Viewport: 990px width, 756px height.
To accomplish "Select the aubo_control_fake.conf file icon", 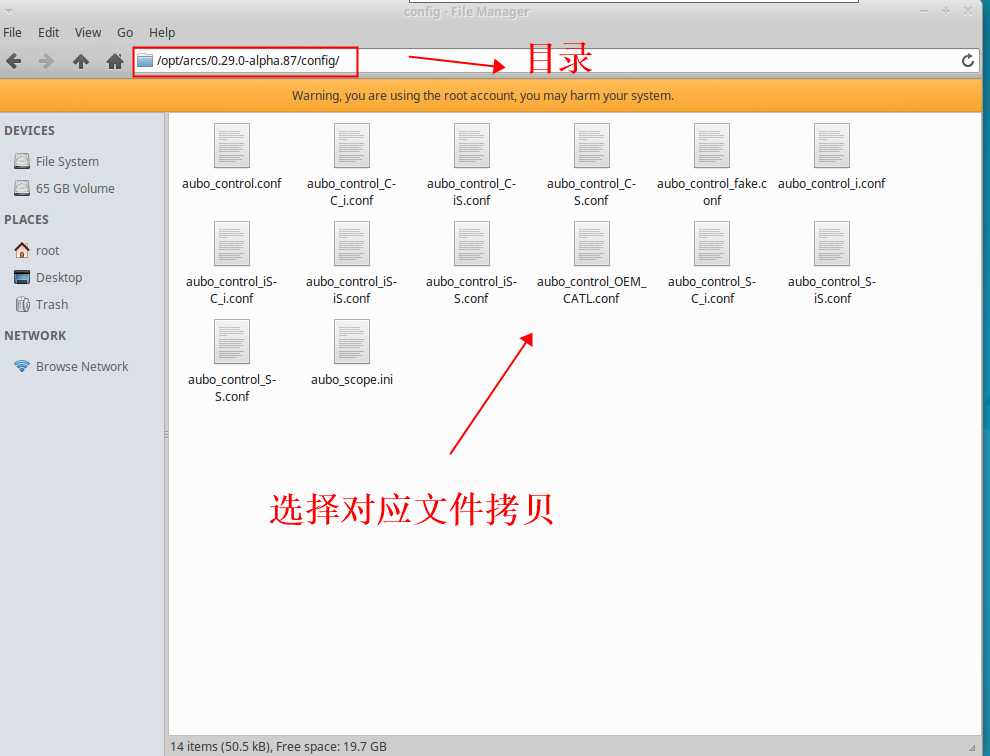I will click(x=712, y=145).
